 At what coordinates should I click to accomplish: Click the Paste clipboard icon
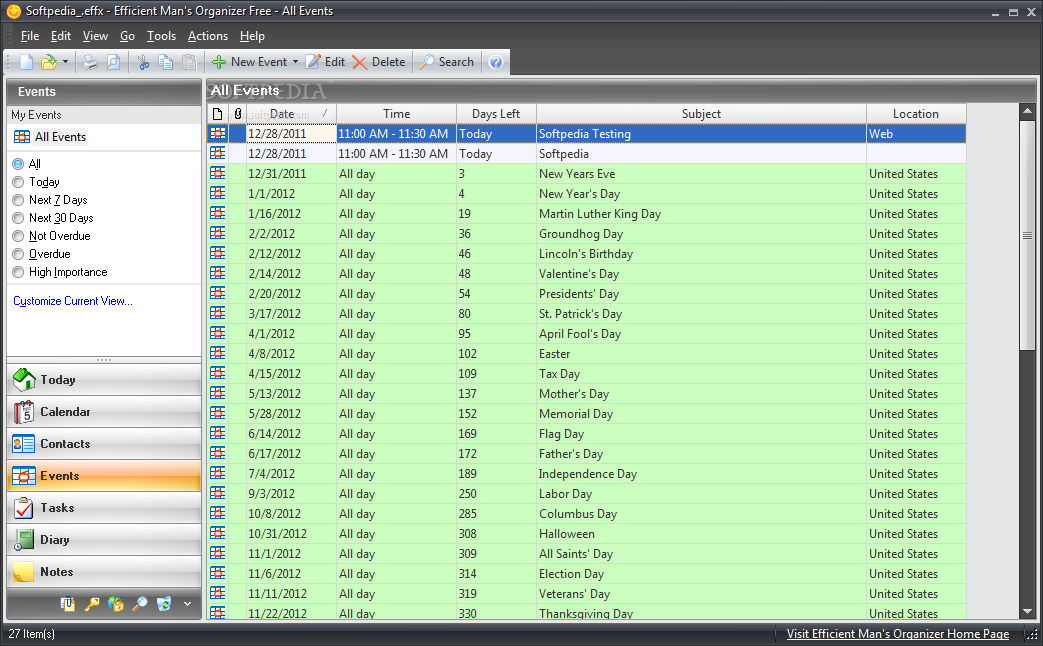[x=190, y=62]
